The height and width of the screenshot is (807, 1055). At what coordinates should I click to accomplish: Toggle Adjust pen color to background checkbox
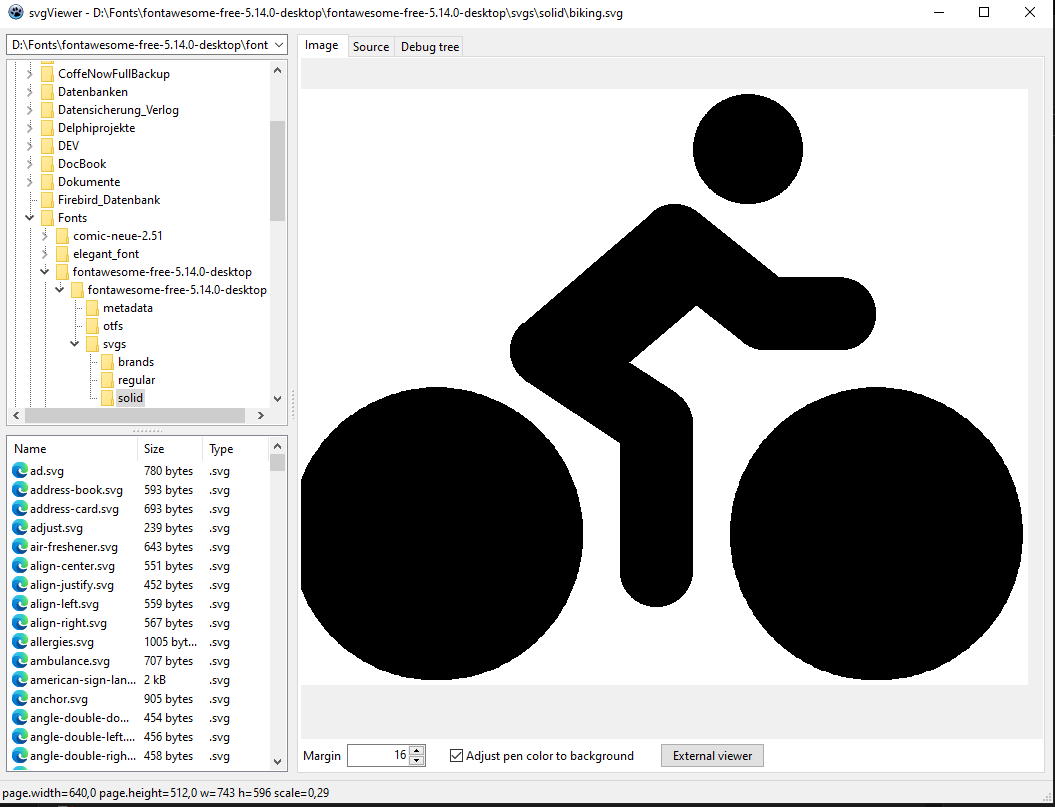456,755
